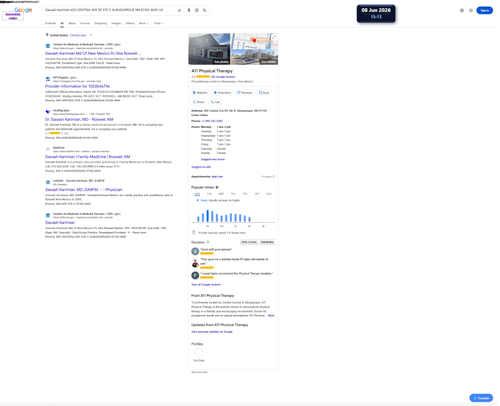Select FRI in Popular times

(x=245, y=194)
